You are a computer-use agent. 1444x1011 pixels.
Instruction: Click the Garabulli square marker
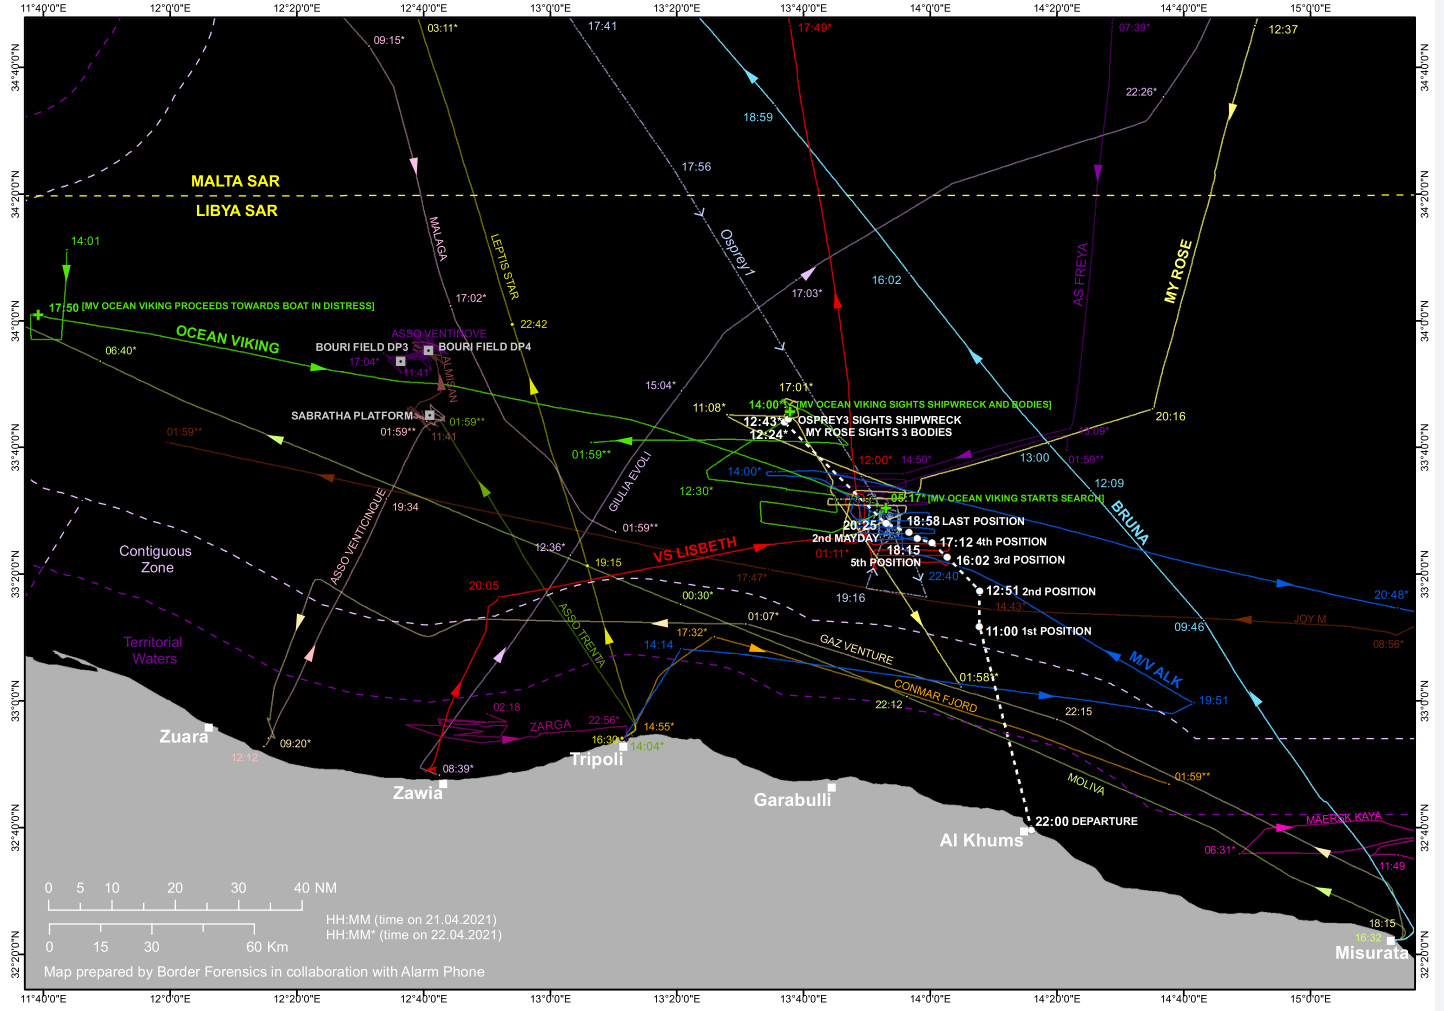tap(831, 788)
